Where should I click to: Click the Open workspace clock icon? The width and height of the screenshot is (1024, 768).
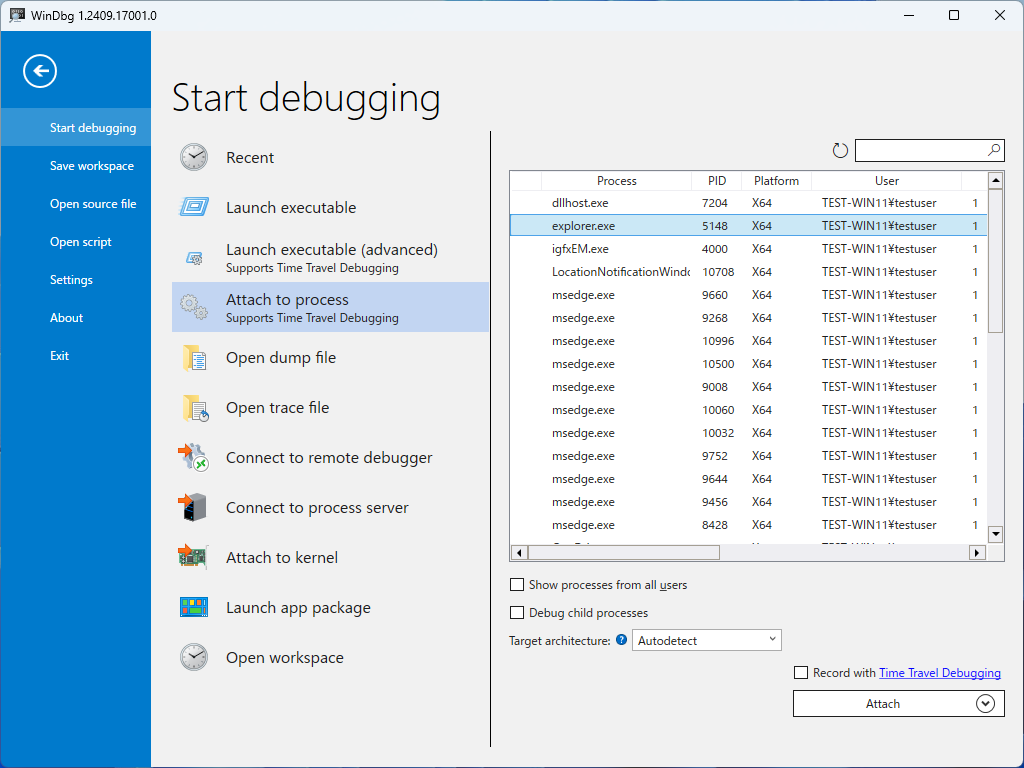[x=194, y=657]
